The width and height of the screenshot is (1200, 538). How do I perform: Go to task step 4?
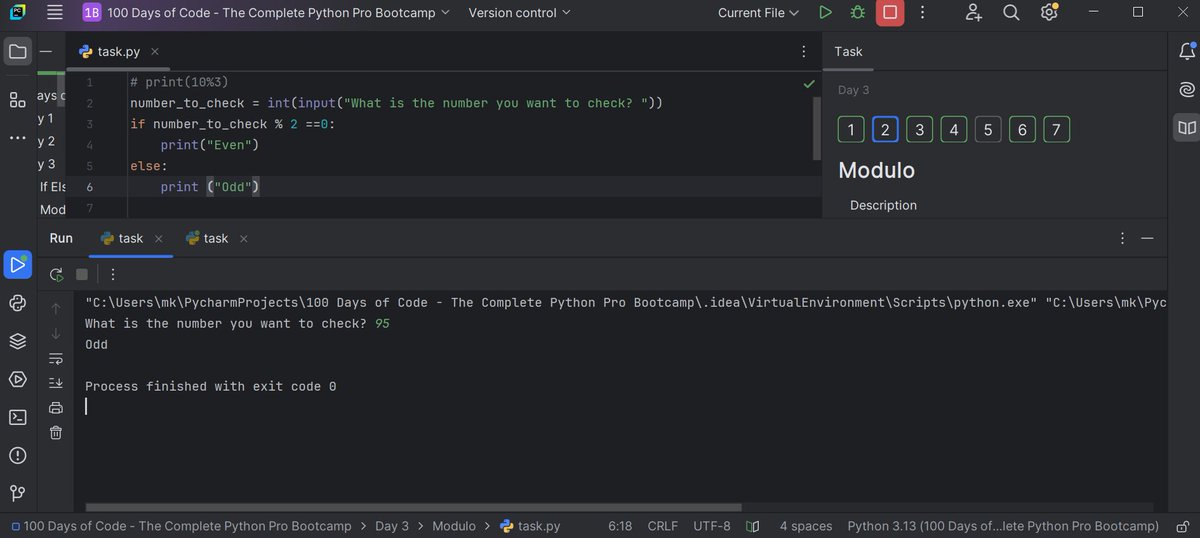pyautogui.click(x=953, y=129)
